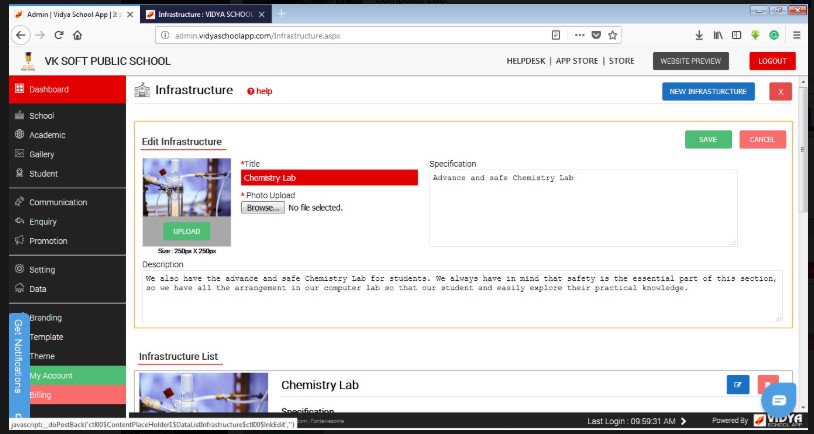Click school logo next to VK SOFT

[x=28, y=61]
